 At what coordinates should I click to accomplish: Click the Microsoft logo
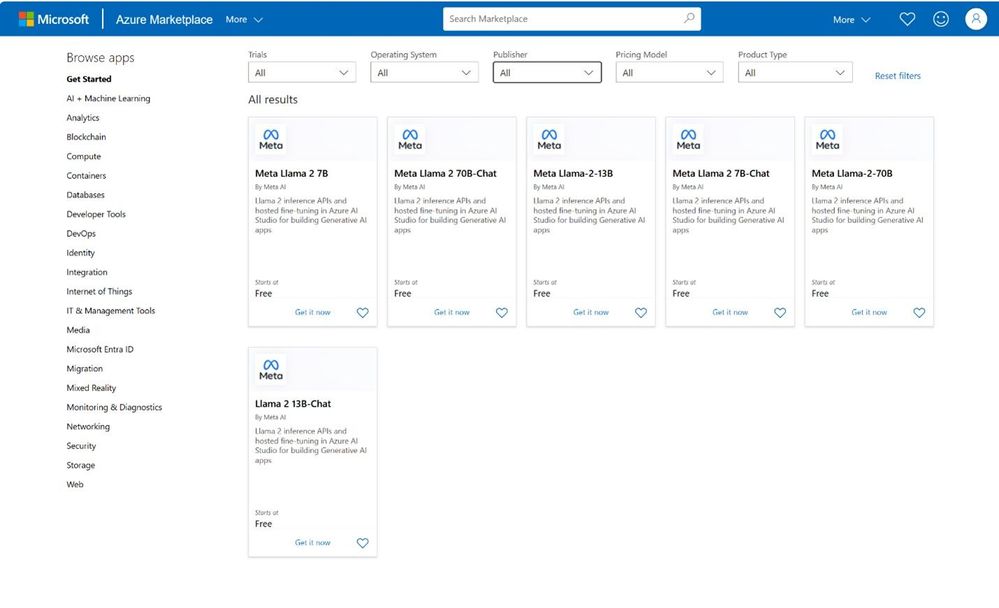[x=54, y=19]
